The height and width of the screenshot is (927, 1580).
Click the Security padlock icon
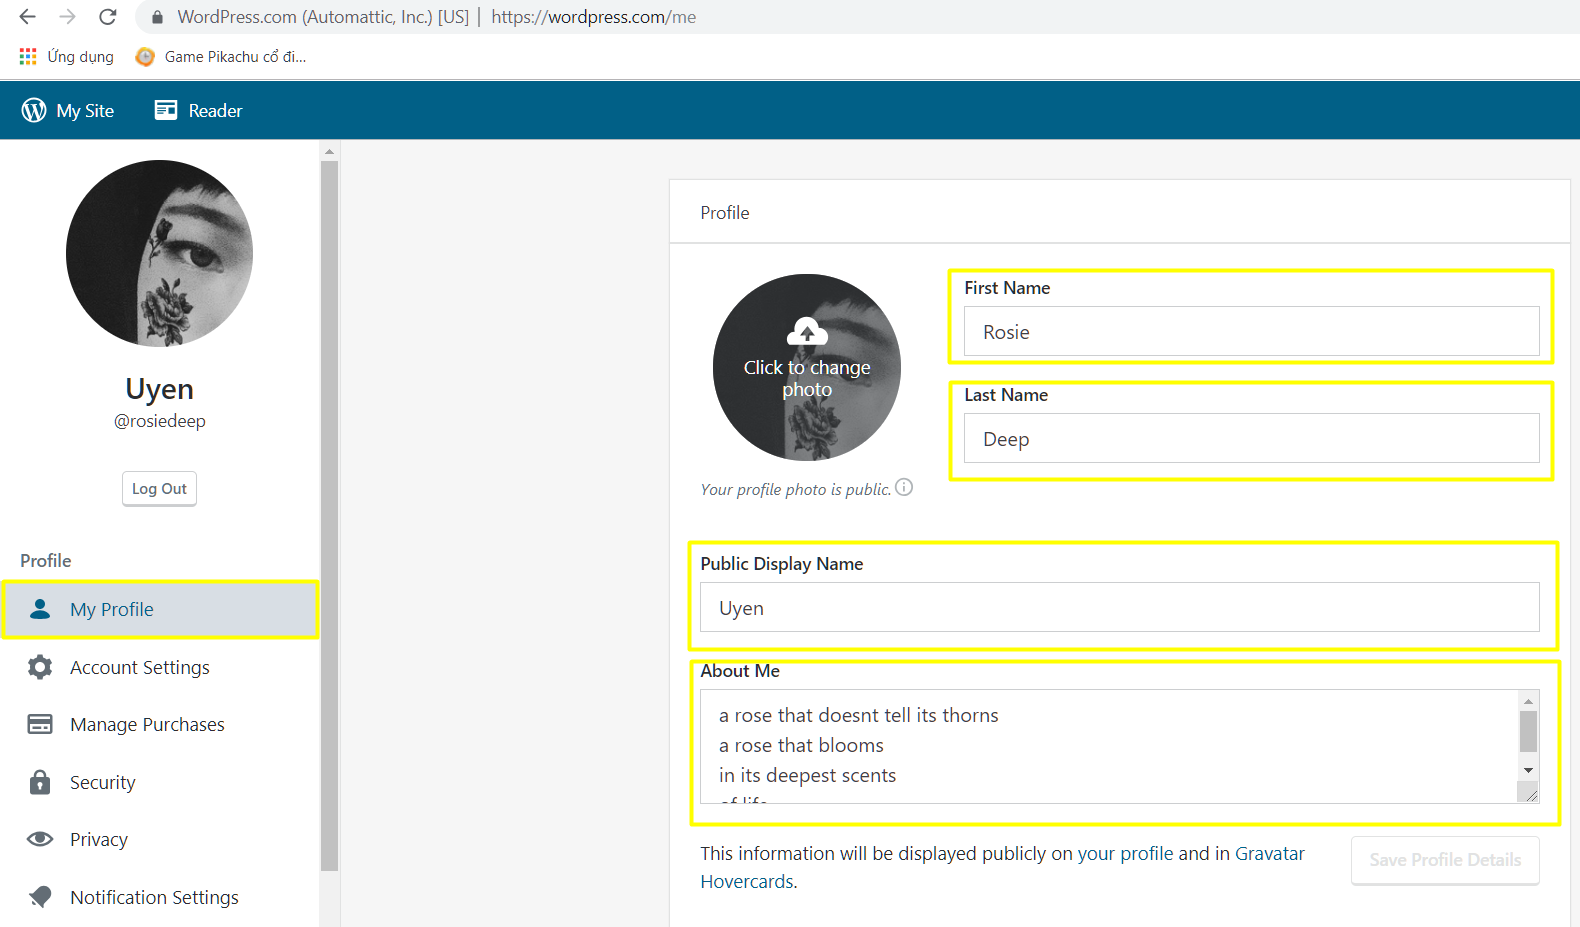click(x=40, y=782)
